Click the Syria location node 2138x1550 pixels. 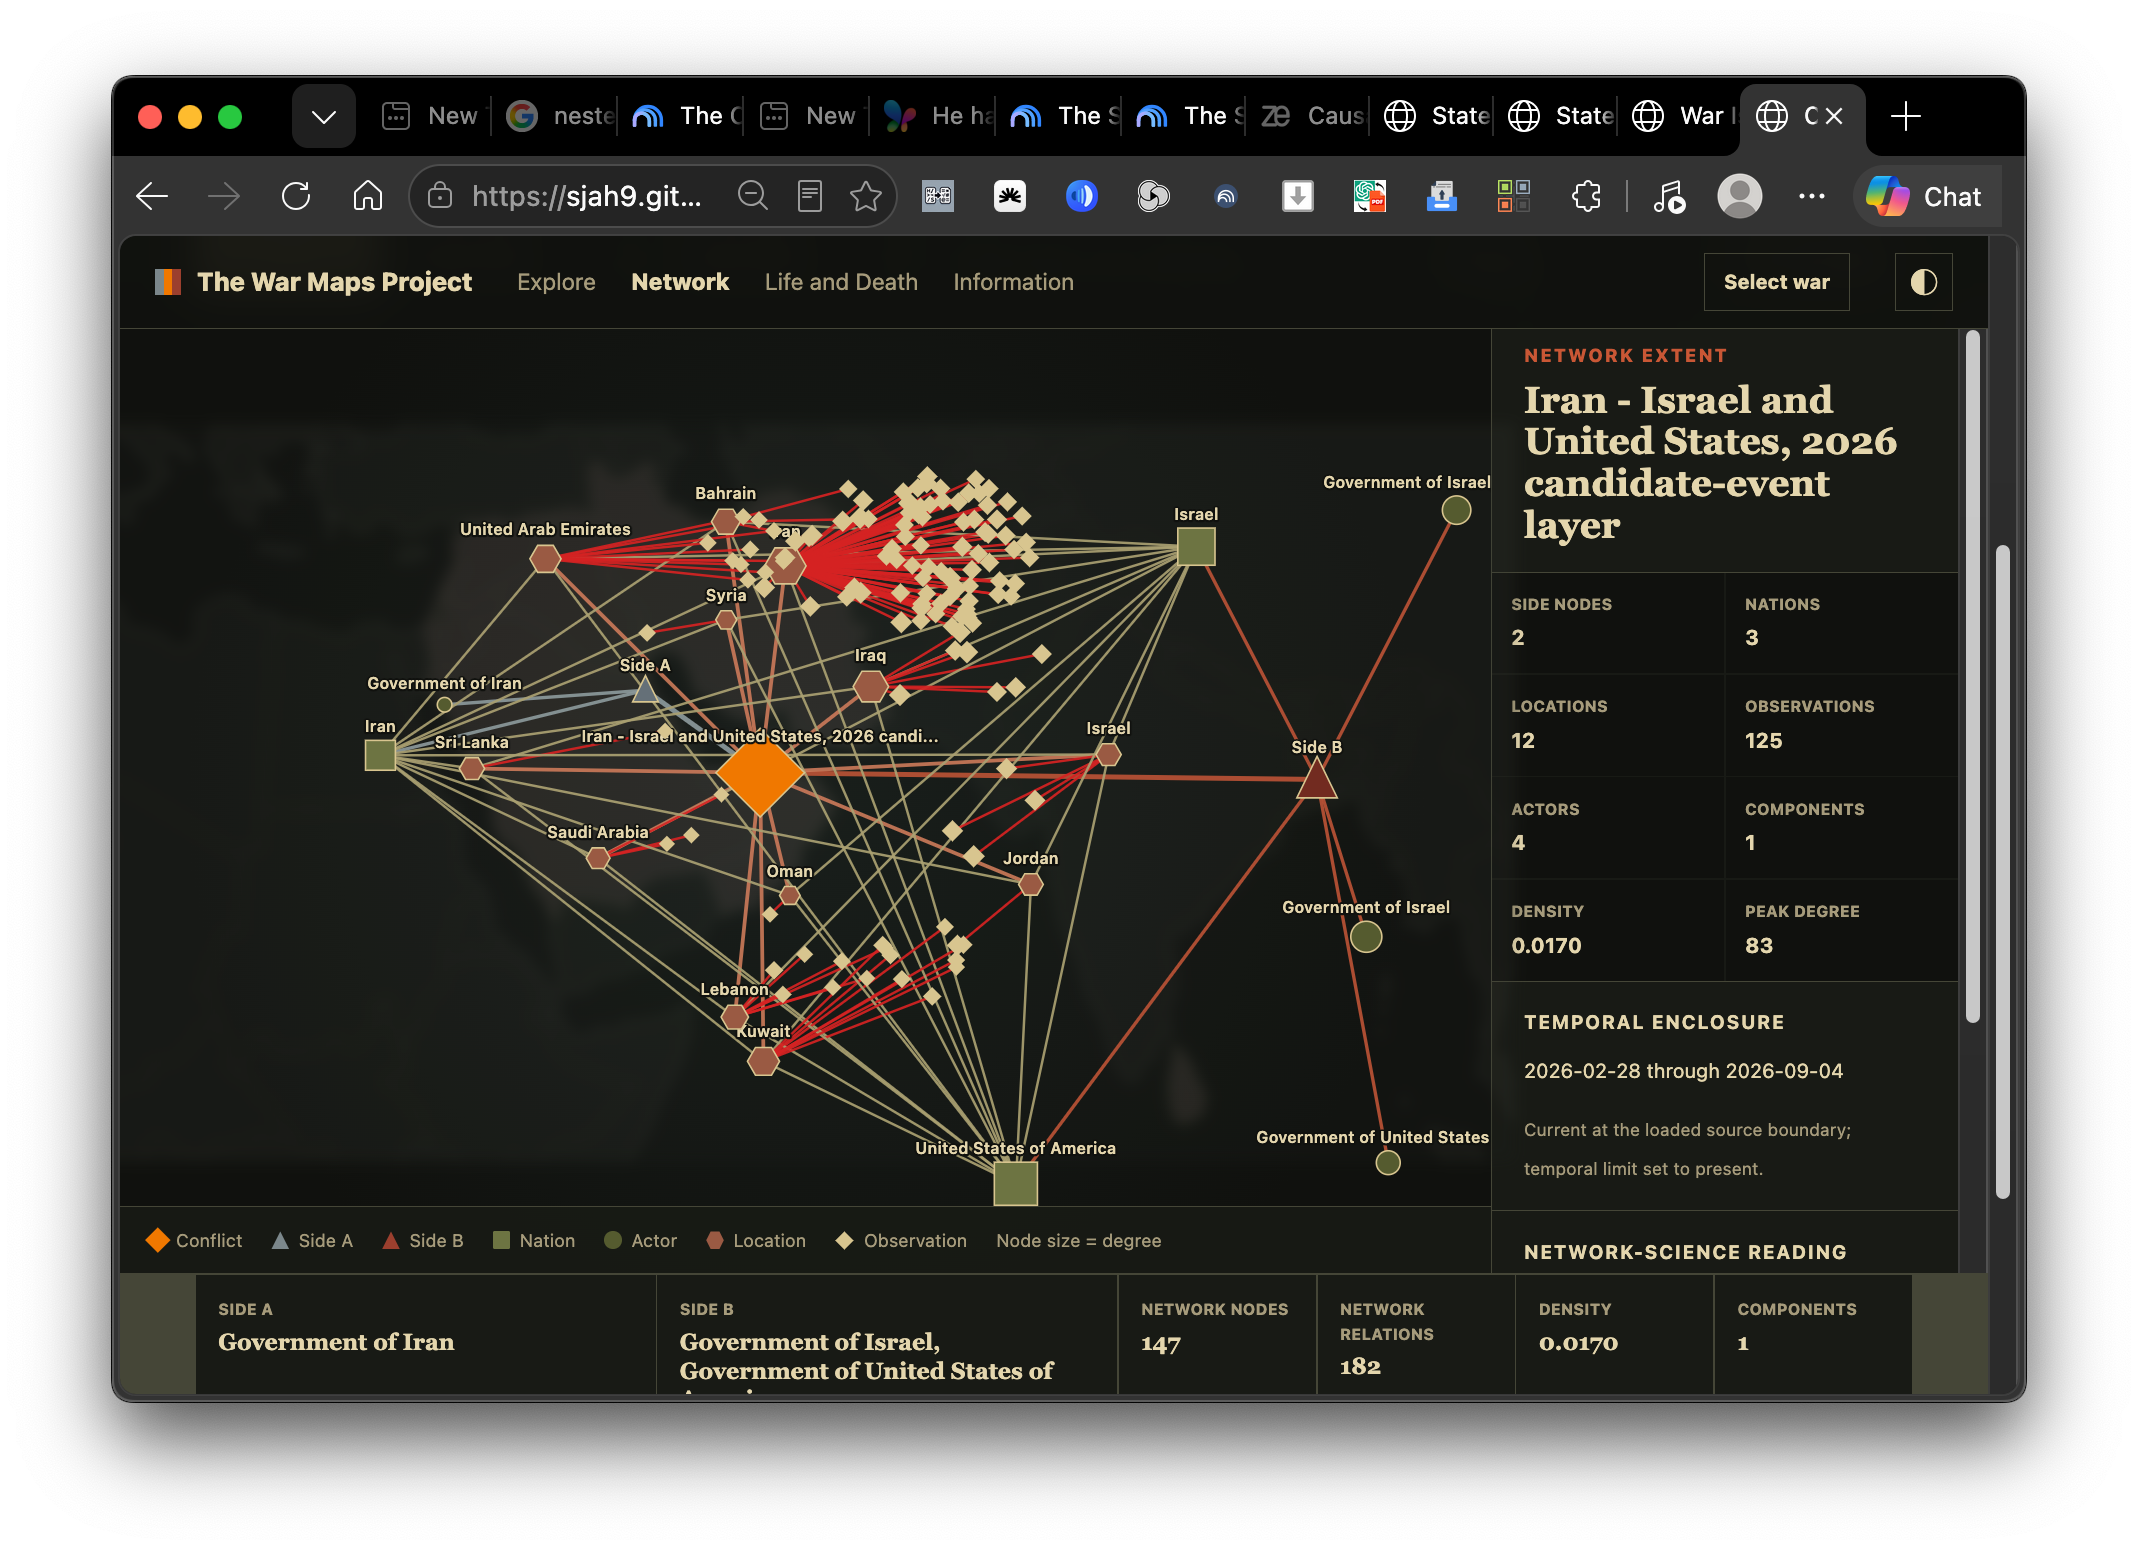tap(727, 620)
